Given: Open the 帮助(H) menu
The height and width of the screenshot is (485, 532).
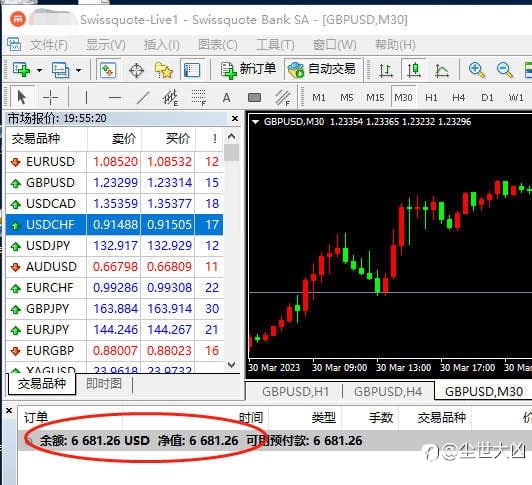Looking at the screenshot, I should (395, 45).
